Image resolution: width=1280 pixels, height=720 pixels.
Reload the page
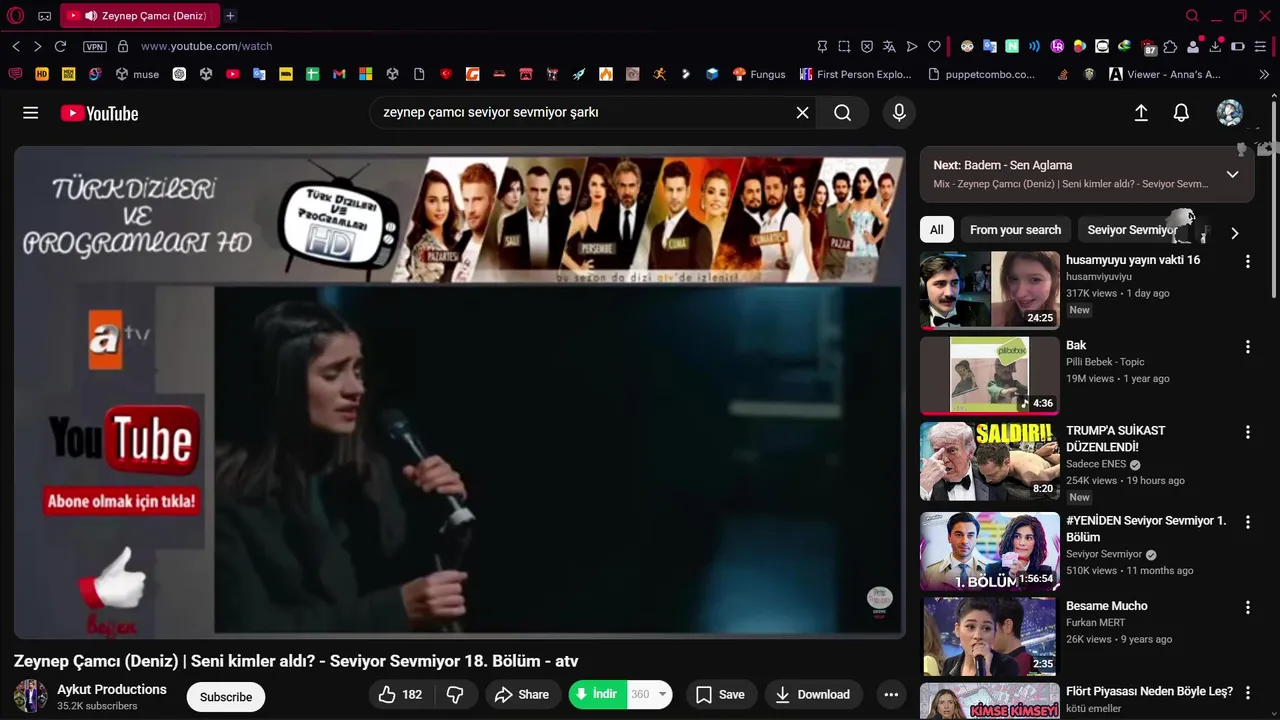tap(60, 46)
